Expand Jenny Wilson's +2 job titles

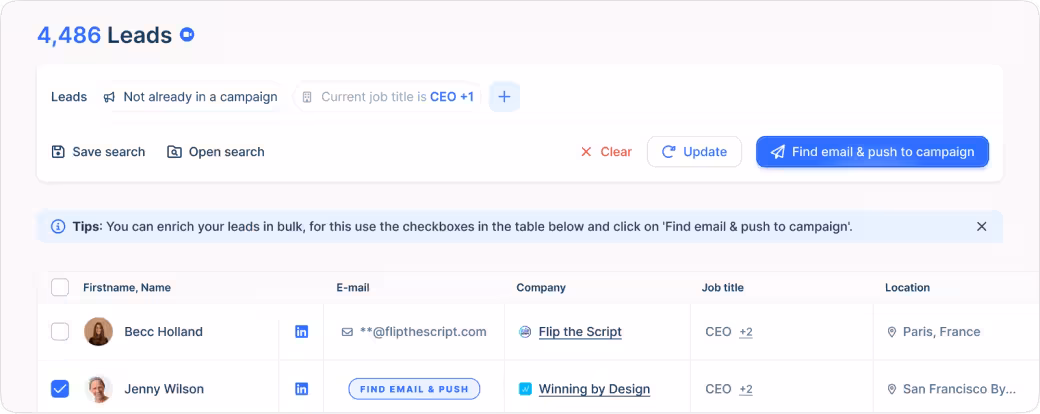[746, 389]
